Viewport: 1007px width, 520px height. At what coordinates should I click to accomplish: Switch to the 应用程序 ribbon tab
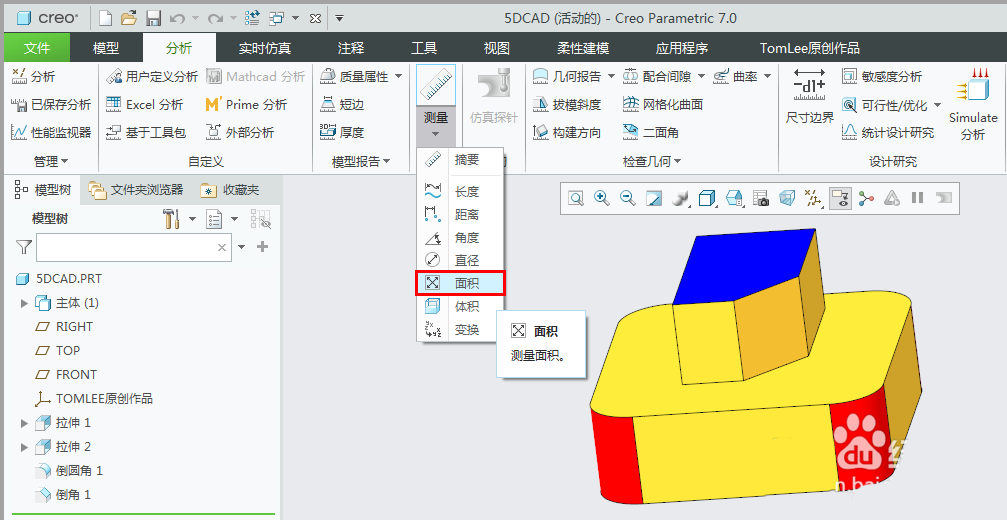click(x=681, y=48)
